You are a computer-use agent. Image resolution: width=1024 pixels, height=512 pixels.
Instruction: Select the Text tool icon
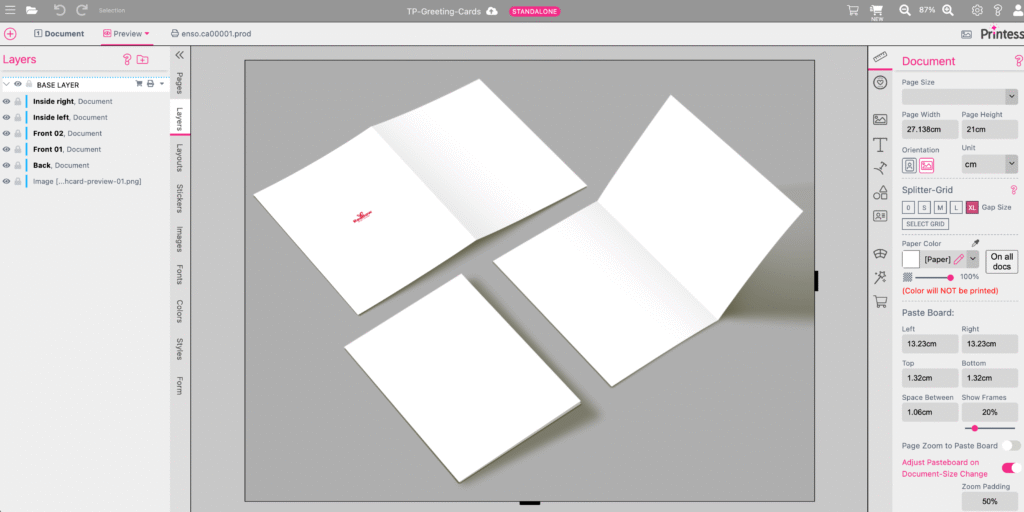pyautogui.click(x=880, y=145)
